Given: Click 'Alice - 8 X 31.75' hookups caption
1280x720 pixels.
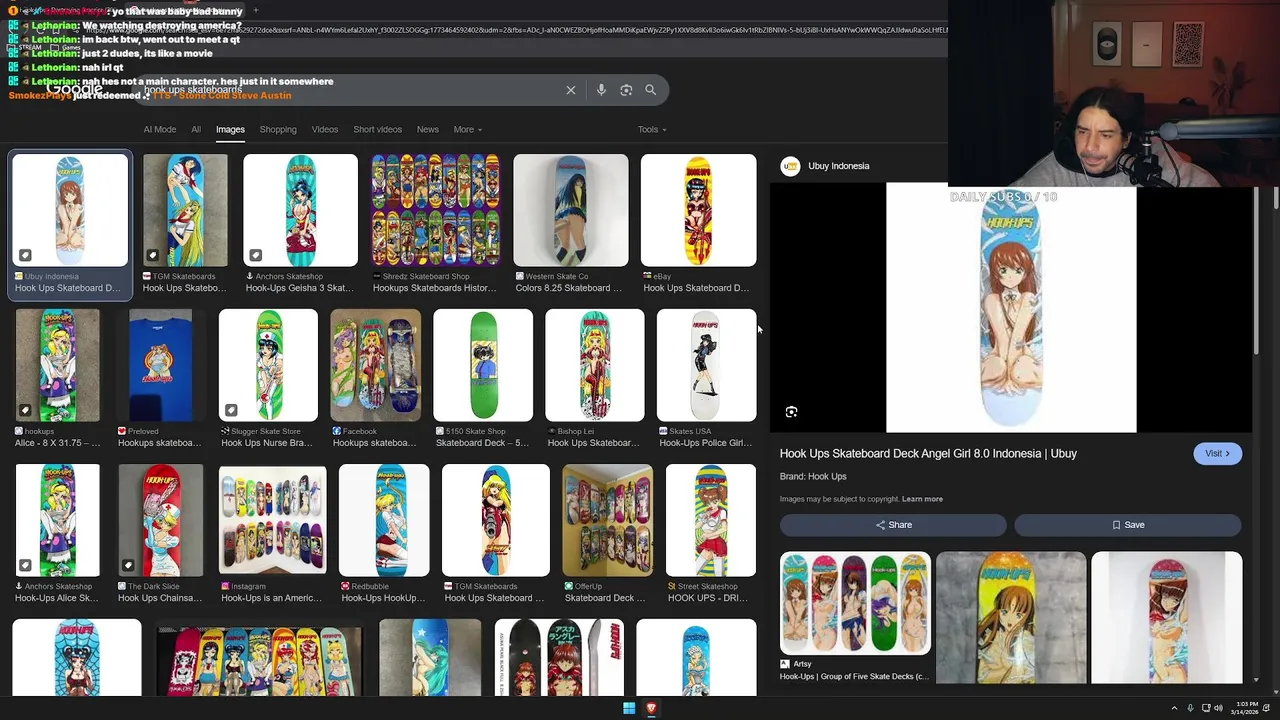Looking at the screenshot, I should click(x=57, y=443).
